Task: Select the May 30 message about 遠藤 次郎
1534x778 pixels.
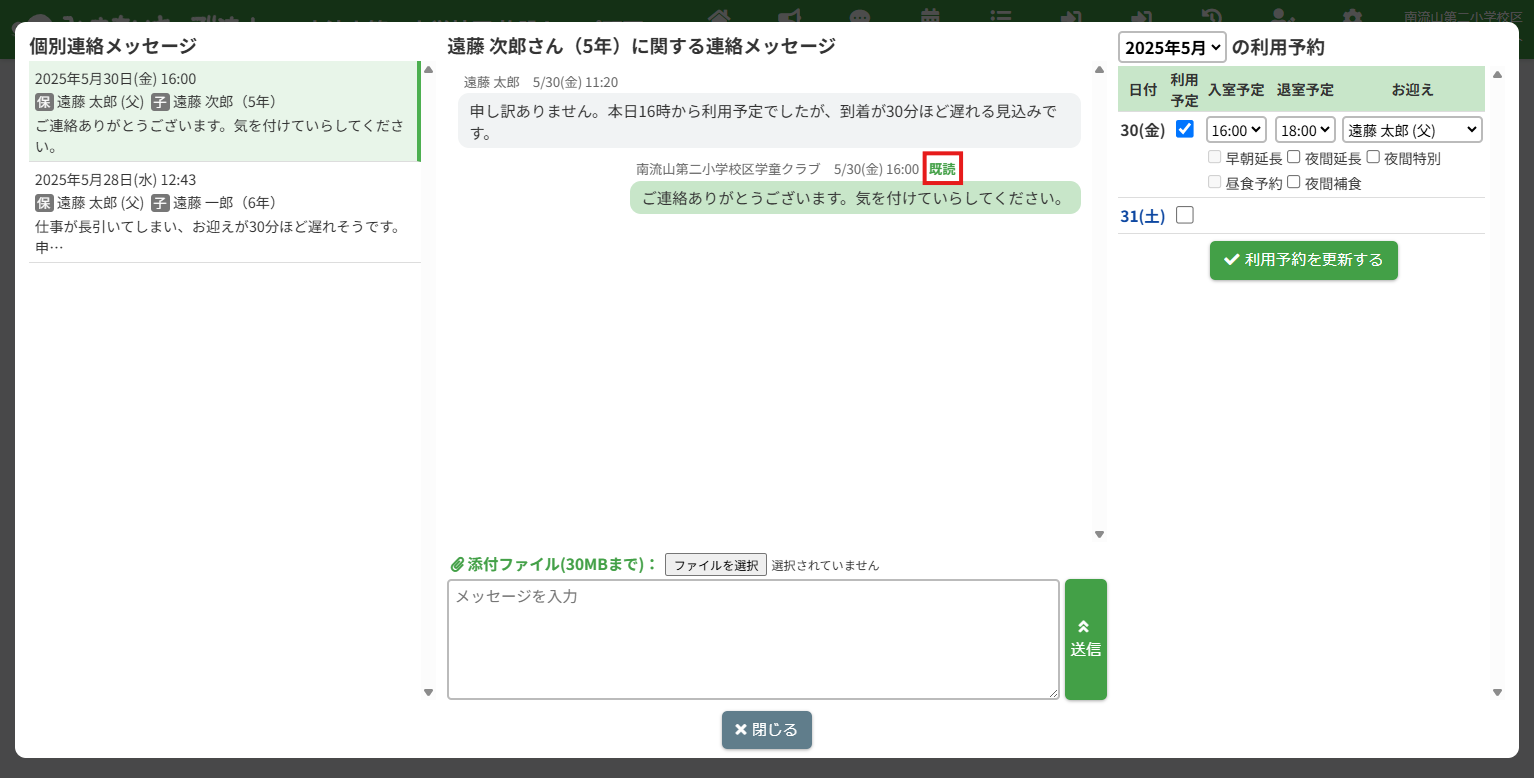Action: point(224,111)
